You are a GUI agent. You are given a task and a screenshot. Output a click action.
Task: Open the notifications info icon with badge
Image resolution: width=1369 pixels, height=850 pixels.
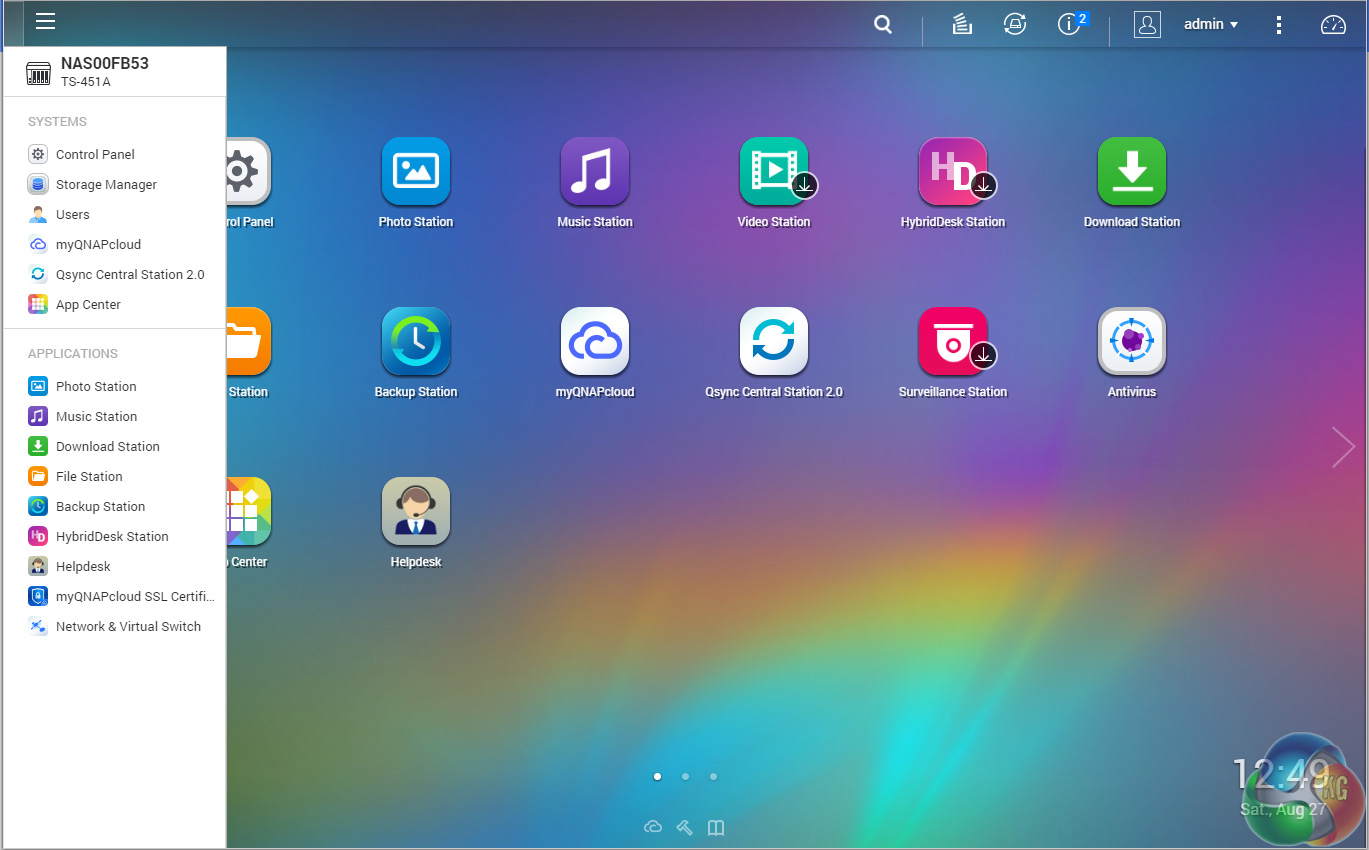pos(1070,25)
